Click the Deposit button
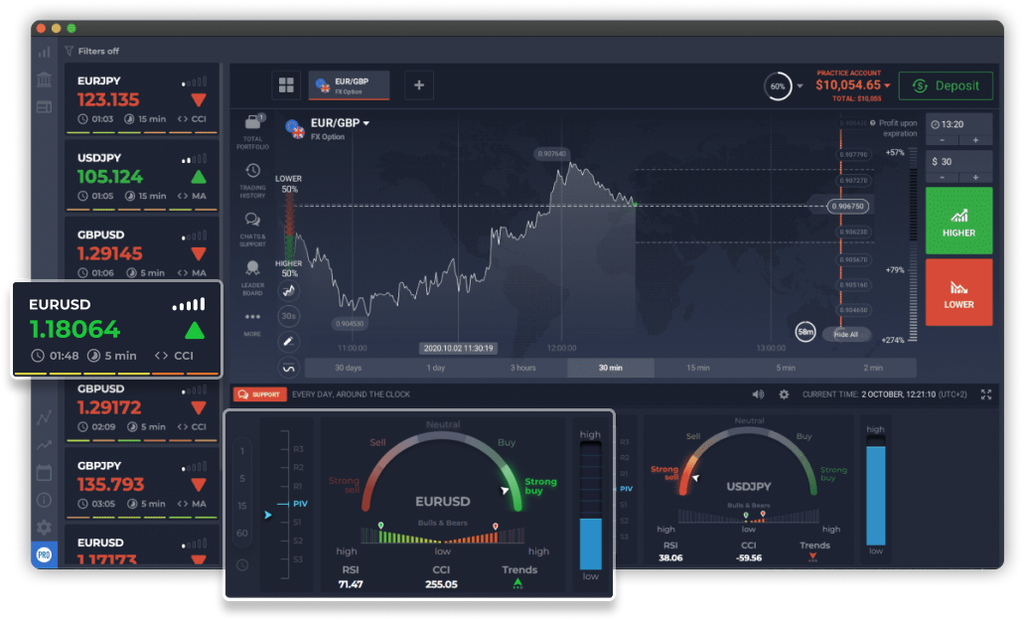The width and height of the screenshot is (1024, 621). pyautogui.click(x=946, y=86)
